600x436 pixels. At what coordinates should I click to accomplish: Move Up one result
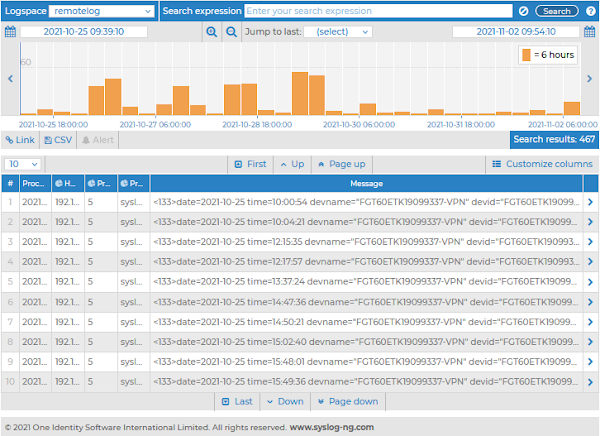pos(293,164)
